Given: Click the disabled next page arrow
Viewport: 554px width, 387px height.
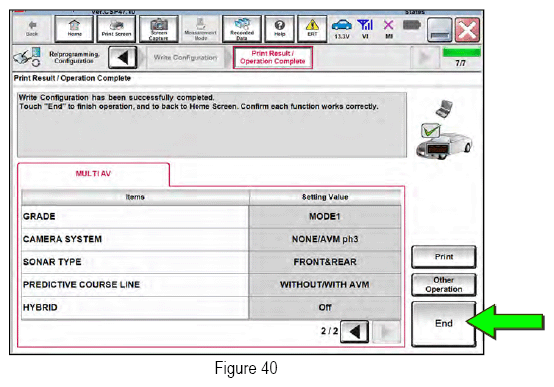Looking at the screenshot, I should [387, 332].
